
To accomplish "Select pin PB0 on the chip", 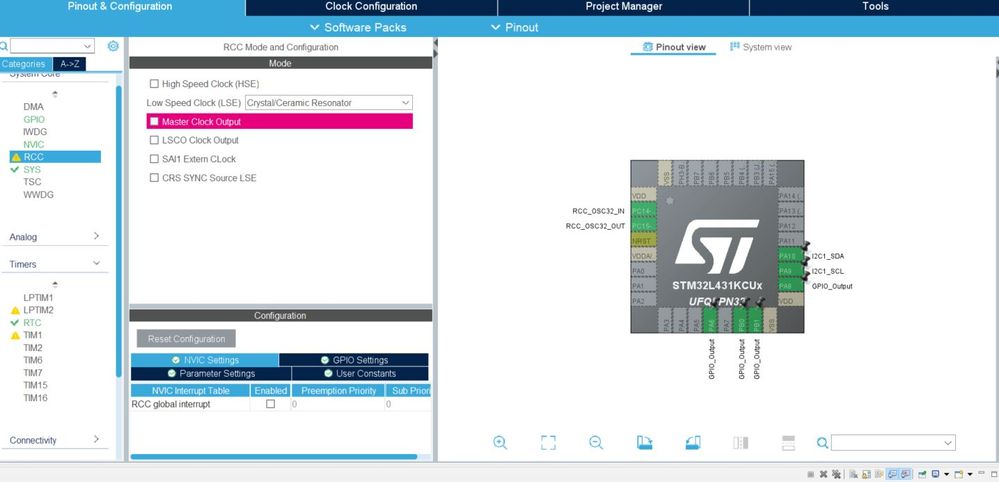I will click(x=740, y=320).
